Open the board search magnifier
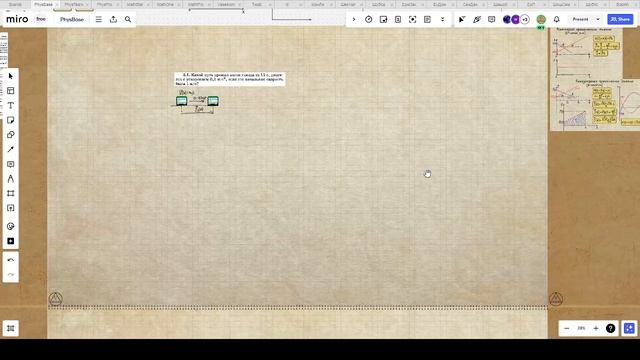Viewport: 640px width, 360px height. (128, 19)
